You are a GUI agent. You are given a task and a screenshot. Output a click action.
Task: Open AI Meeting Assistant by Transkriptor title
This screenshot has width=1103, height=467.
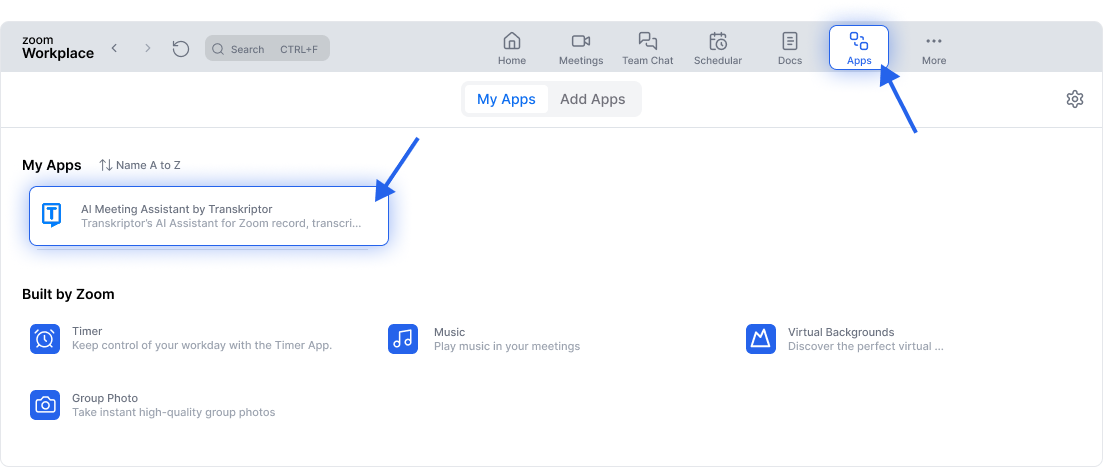tap(177, 209)
